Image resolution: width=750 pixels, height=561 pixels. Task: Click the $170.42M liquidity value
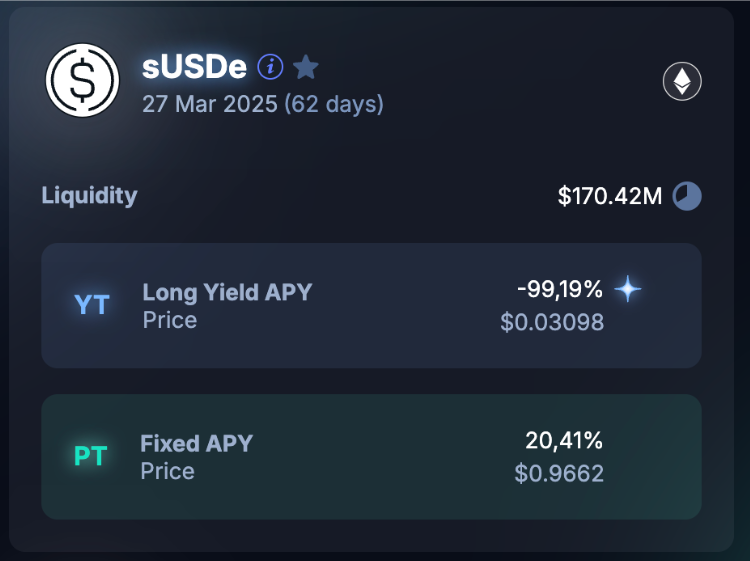click(610, 196)
